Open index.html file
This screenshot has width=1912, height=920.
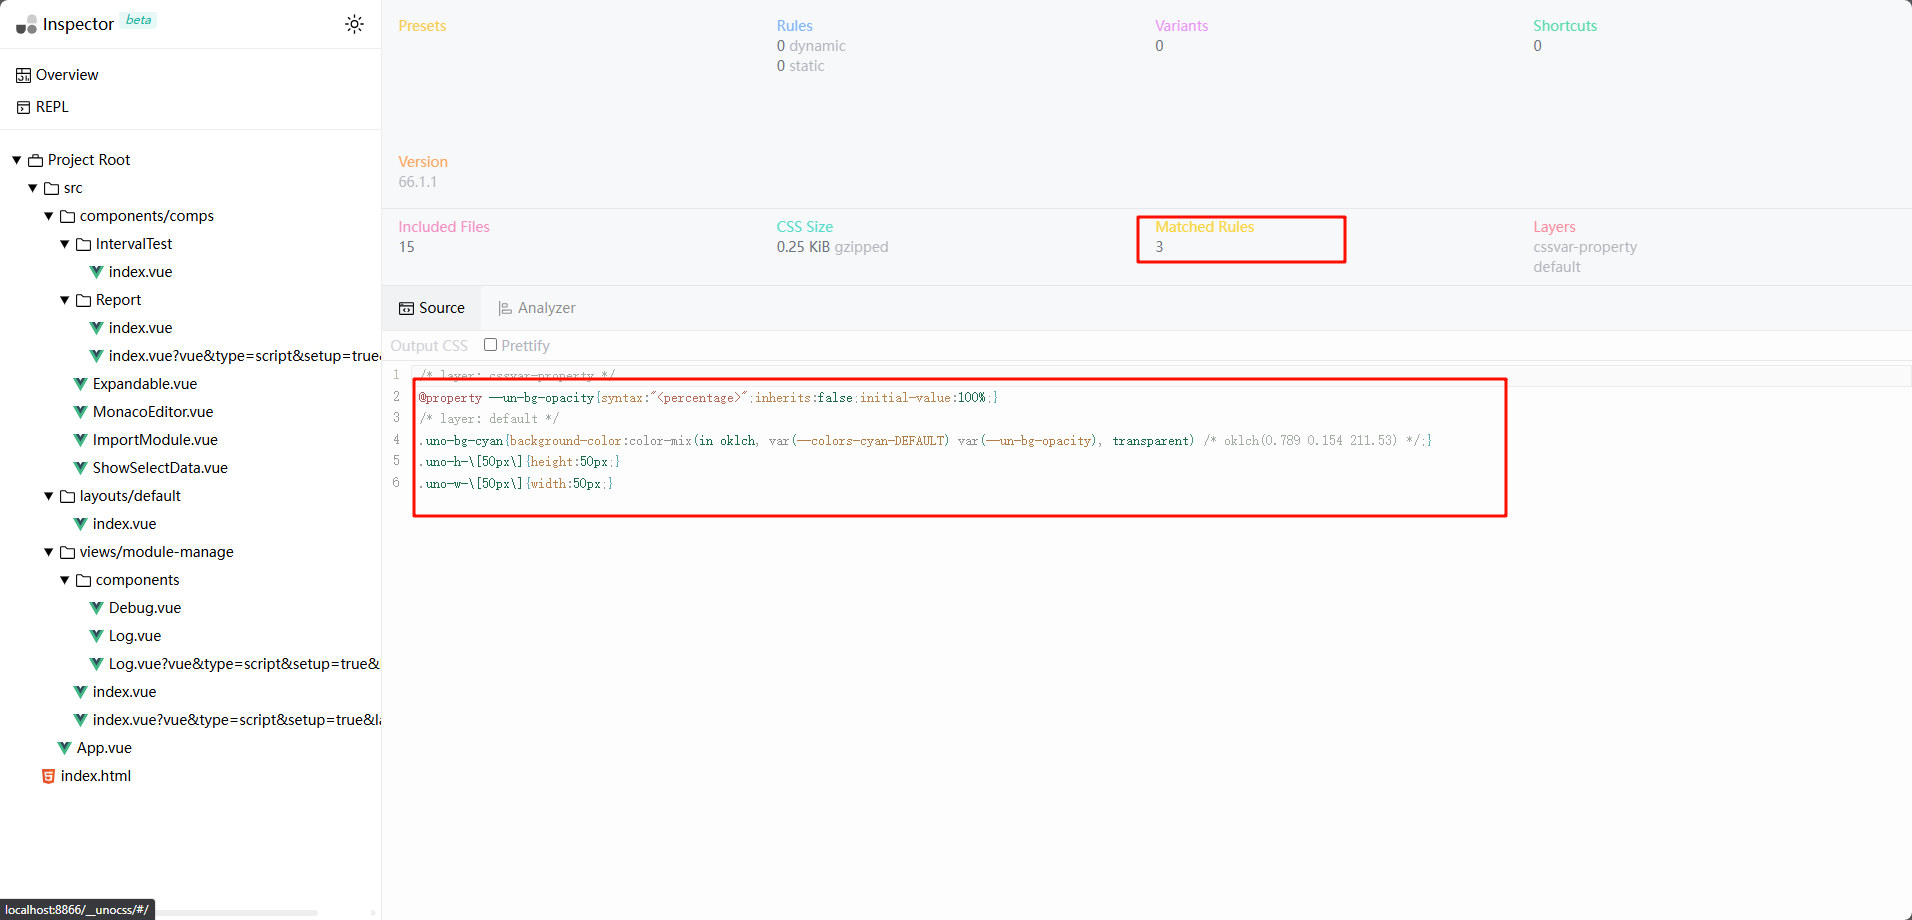coord(96,776)
